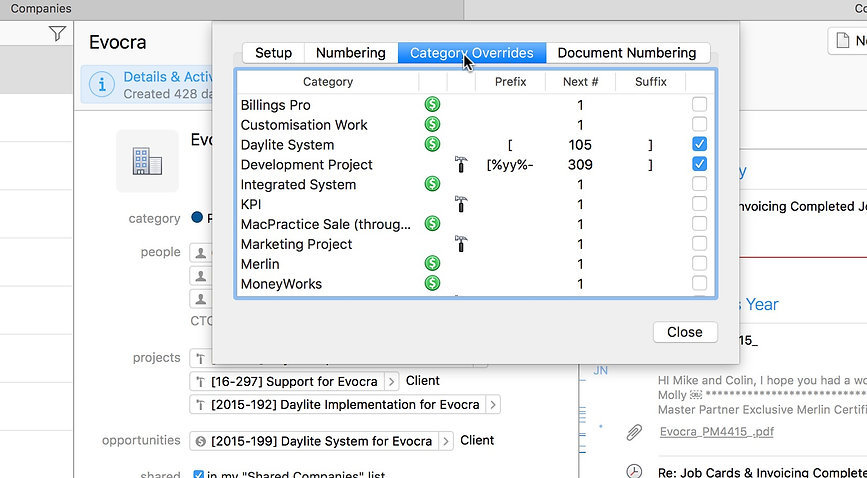Click the paperclip attachment icon
Viewport: 867px width, 478px height.
tap(634, 432)
